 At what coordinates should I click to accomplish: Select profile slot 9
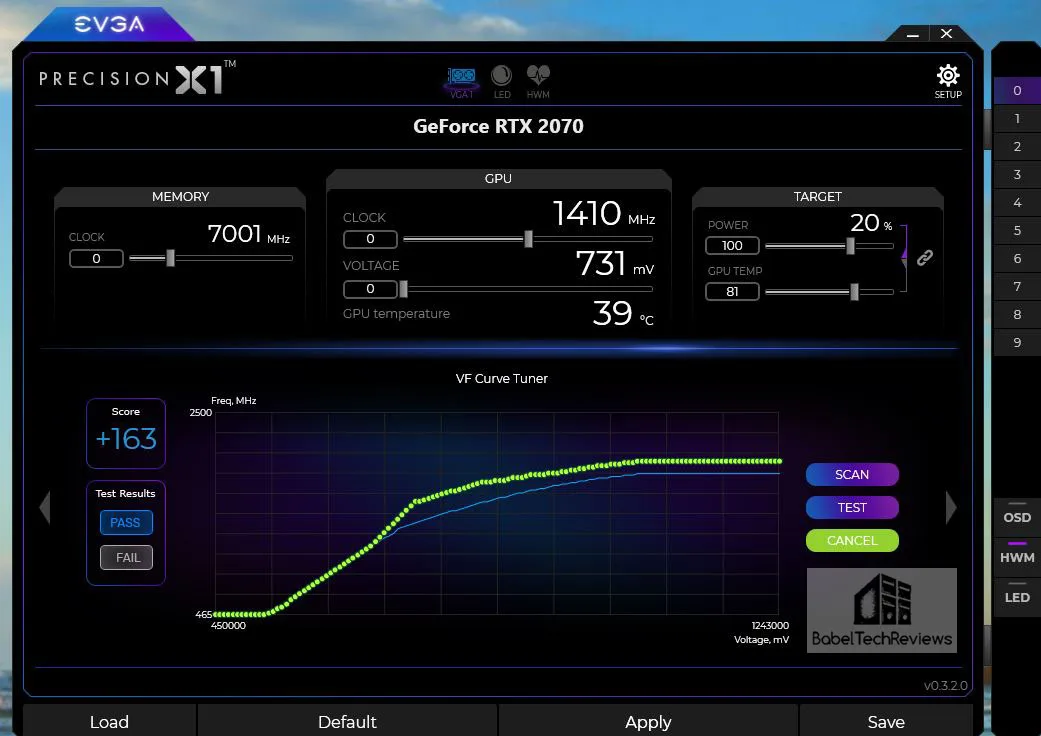tap(1016, 342)
